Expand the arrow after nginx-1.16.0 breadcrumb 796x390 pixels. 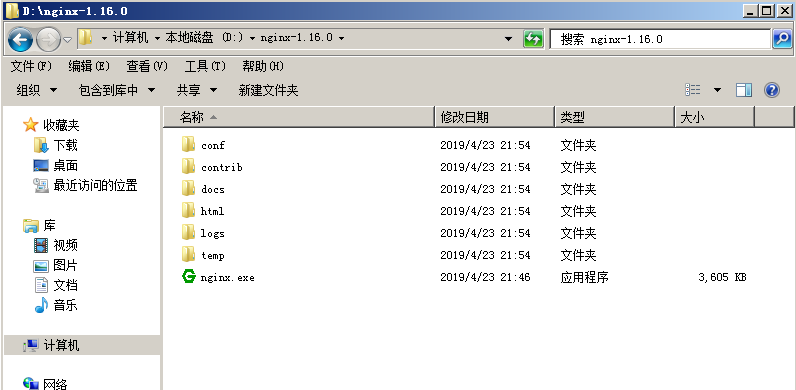(x=341, y=38)
